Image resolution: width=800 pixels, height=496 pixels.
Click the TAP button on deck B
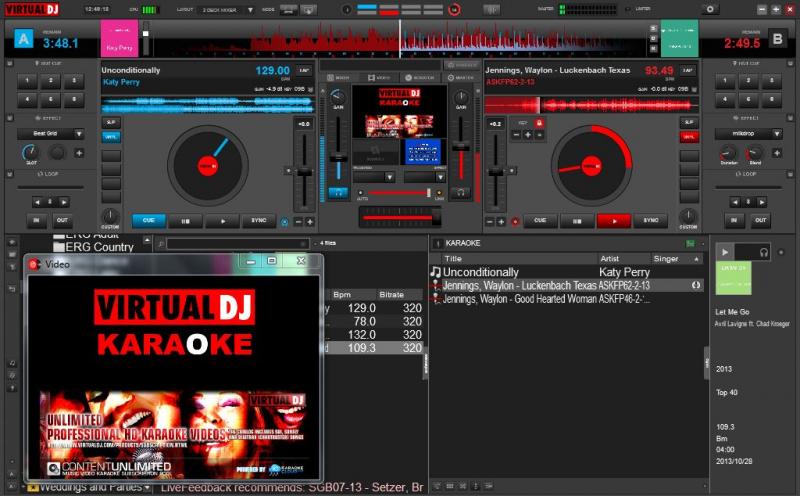point(687,70)
